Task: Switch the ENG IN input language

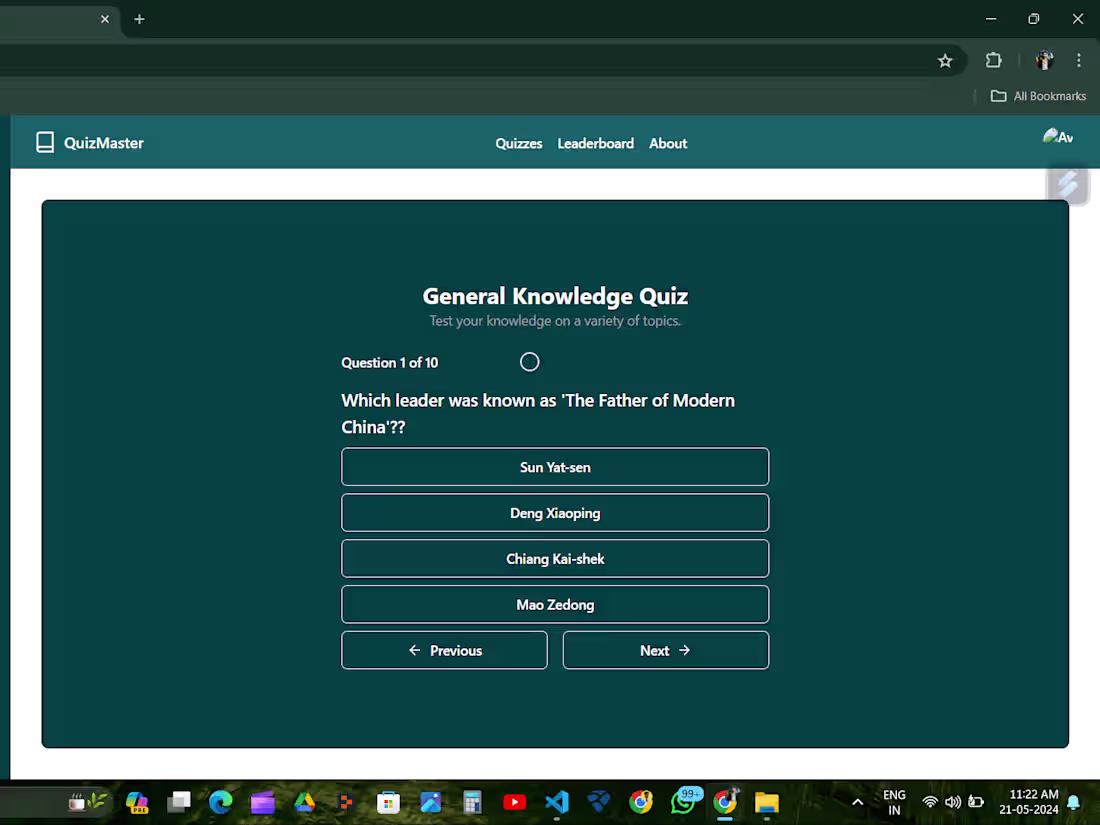Action: 894,802
